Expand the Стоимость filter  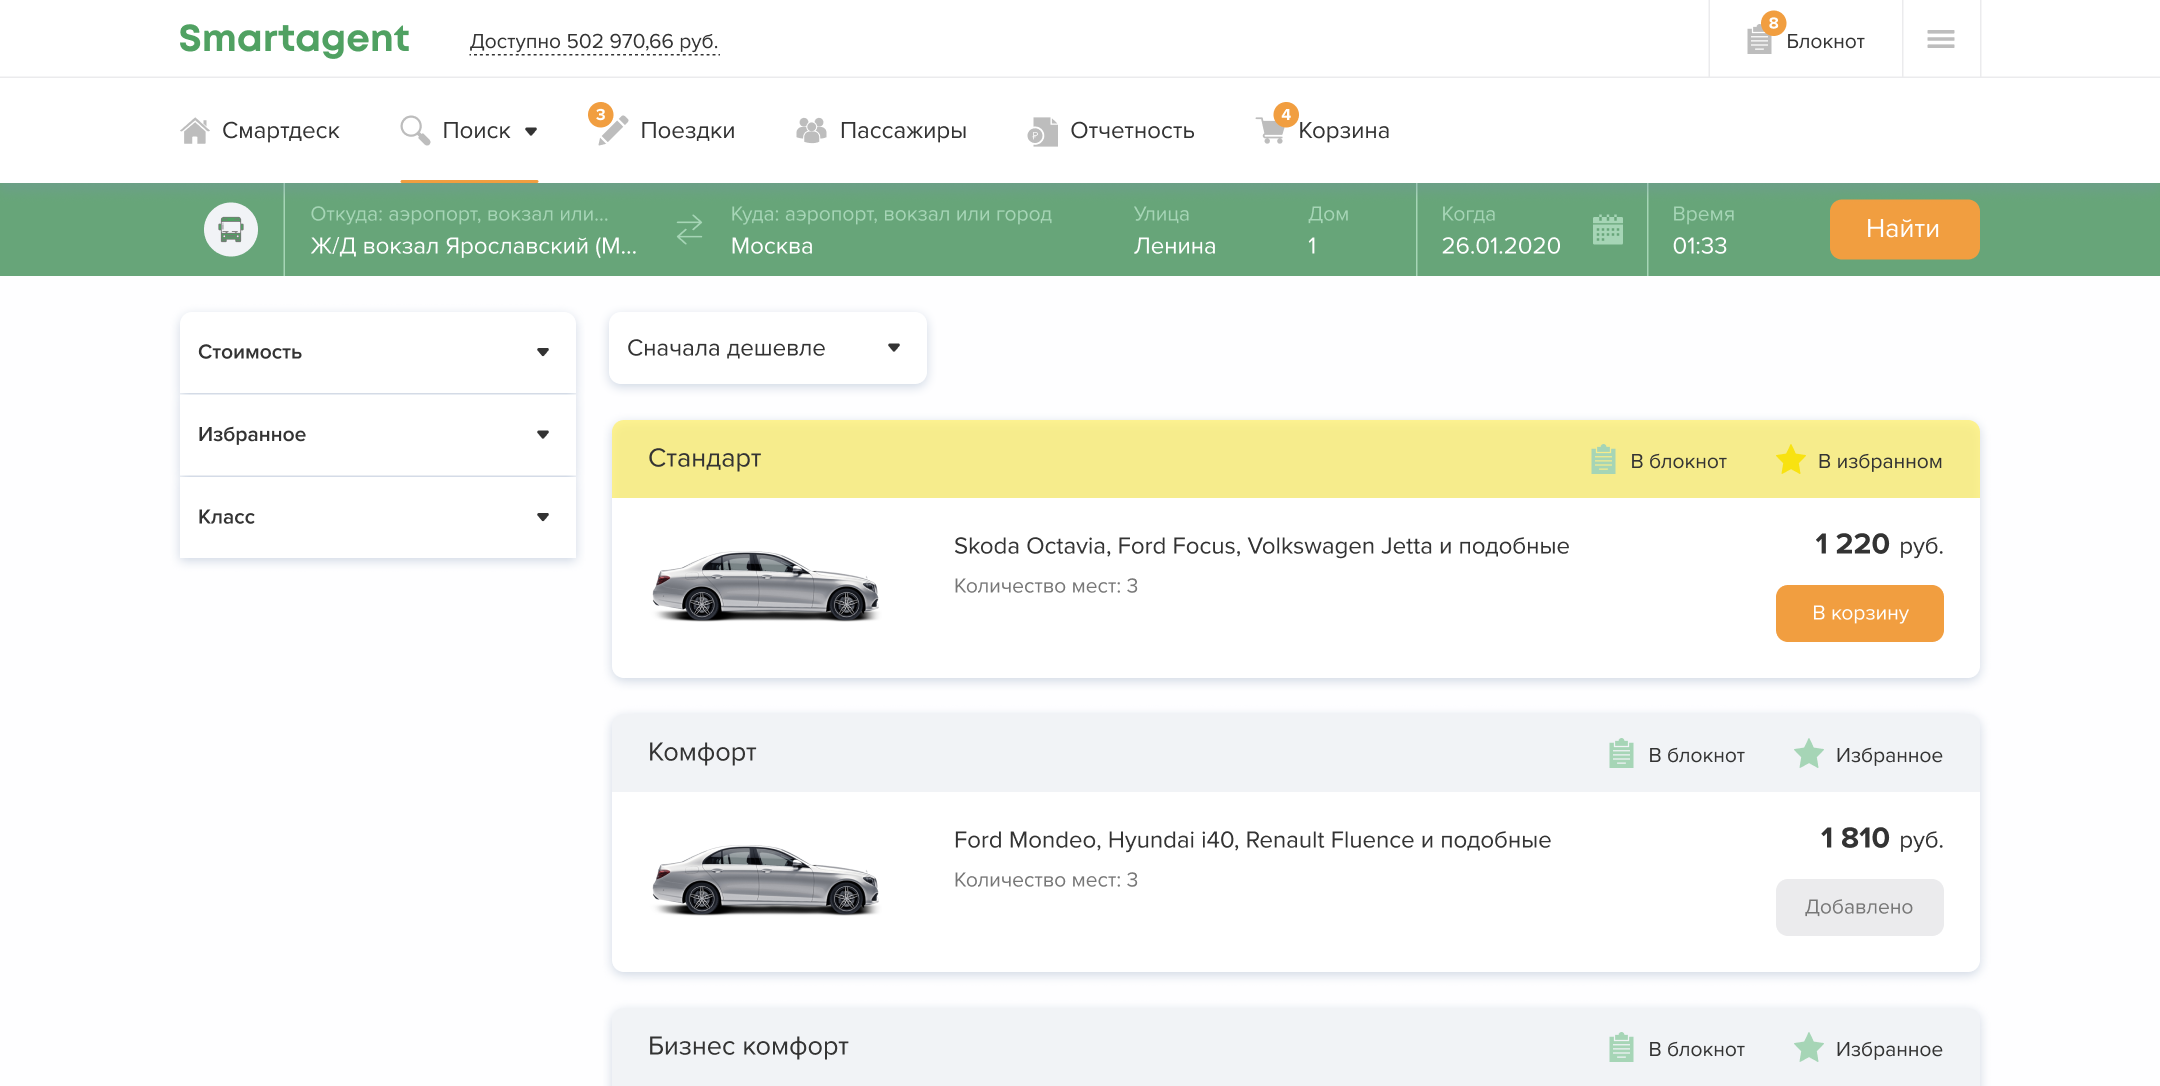point(377,352)
